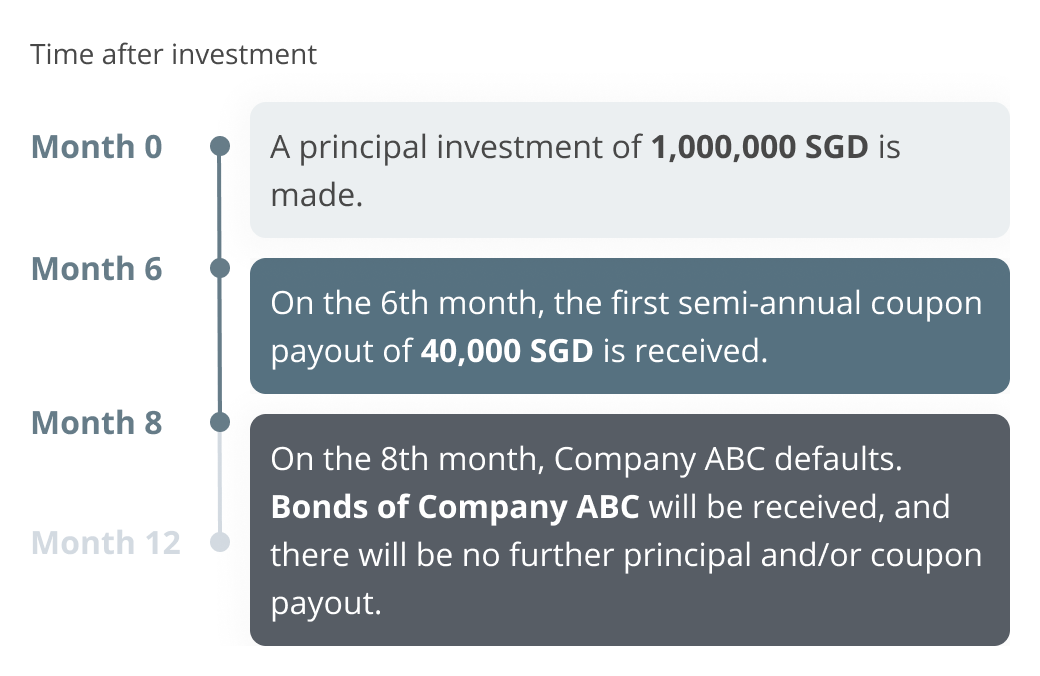Image resolution: width=1040 pixels, height=676 pixels.
Task: Click the bold "Bonds of Company ABC" text
Action: pos(455,507)
